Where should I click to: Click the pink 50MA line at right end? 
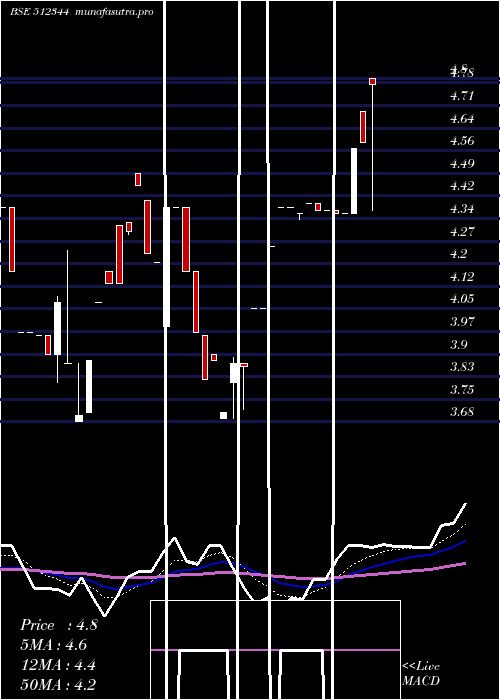pos(462,564)
